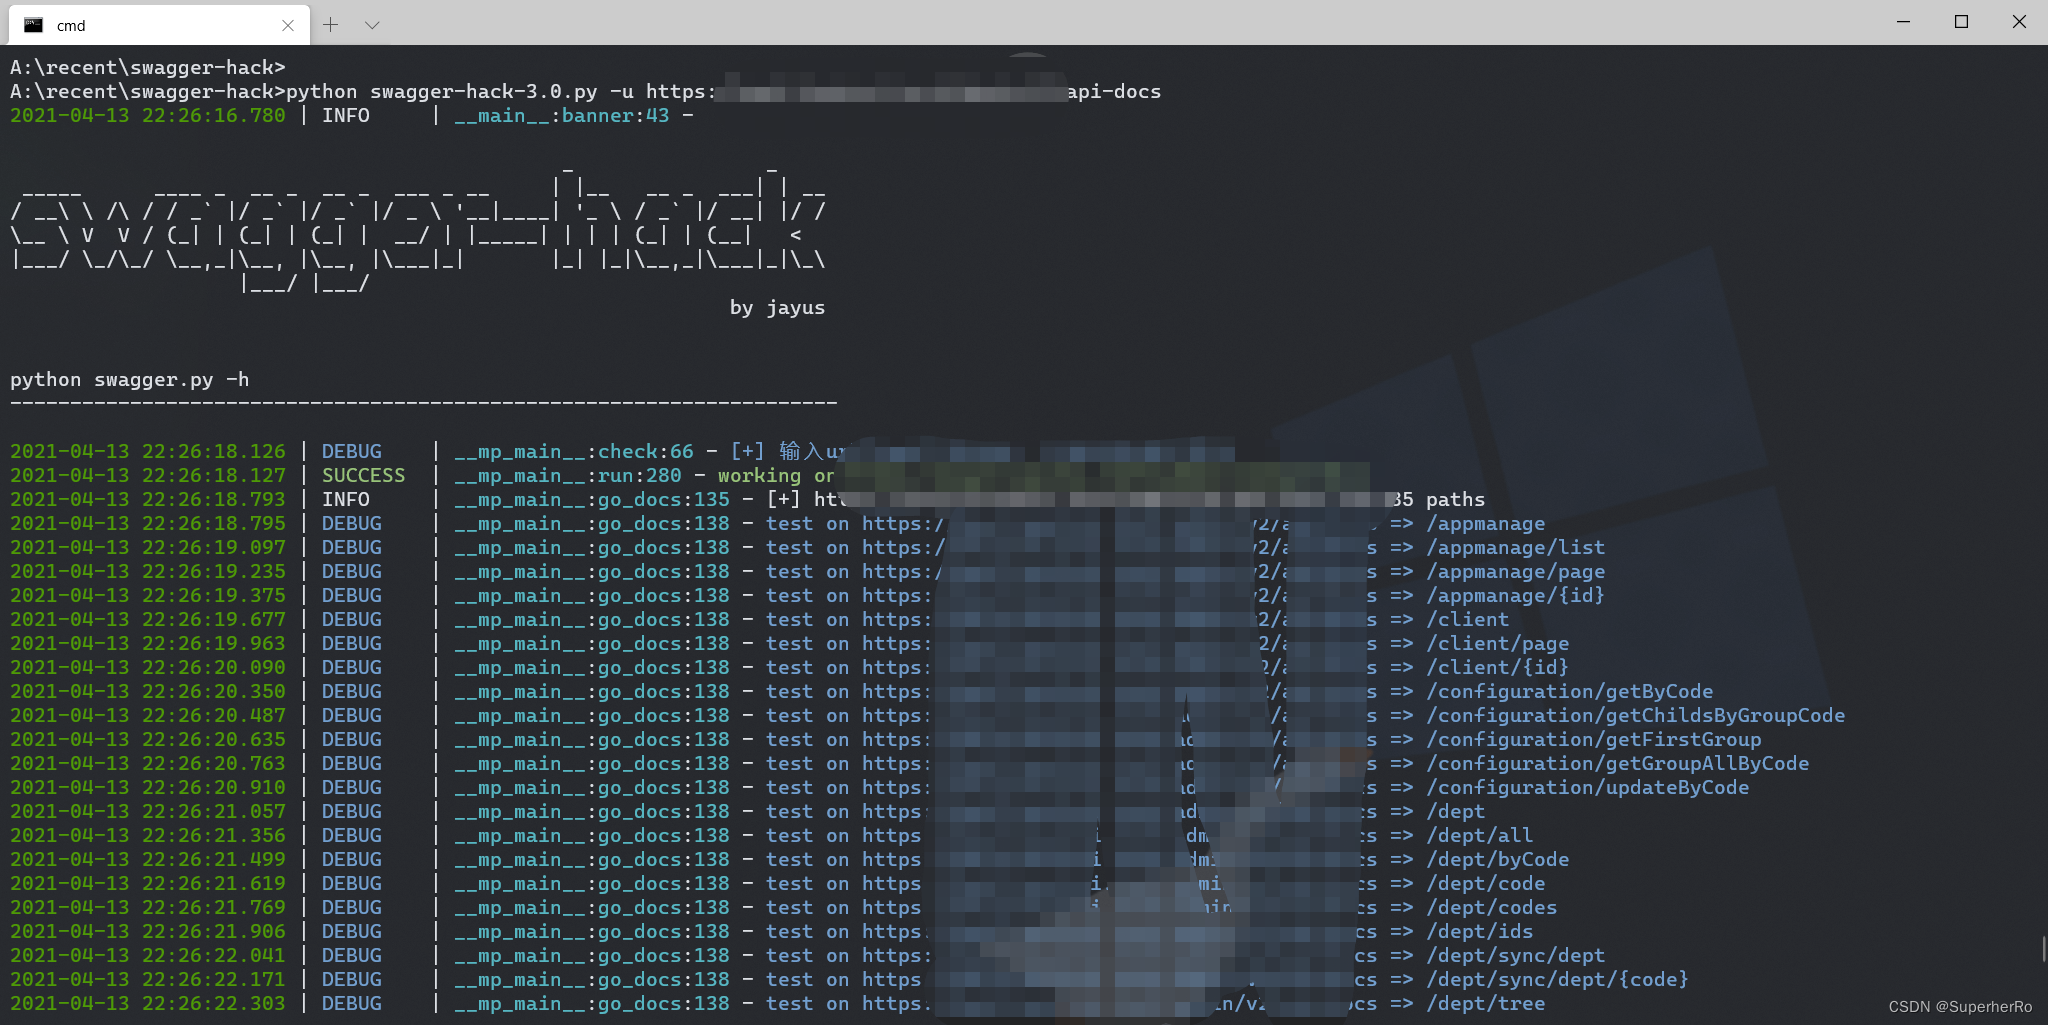Open a new tab with the plus icon

(330, 24)
